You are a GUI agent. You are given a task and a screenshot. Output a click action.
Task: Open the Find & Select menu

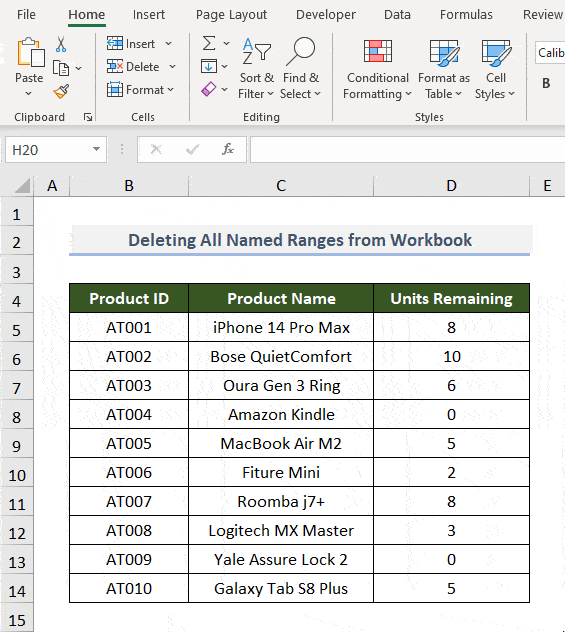click(301, 68)
